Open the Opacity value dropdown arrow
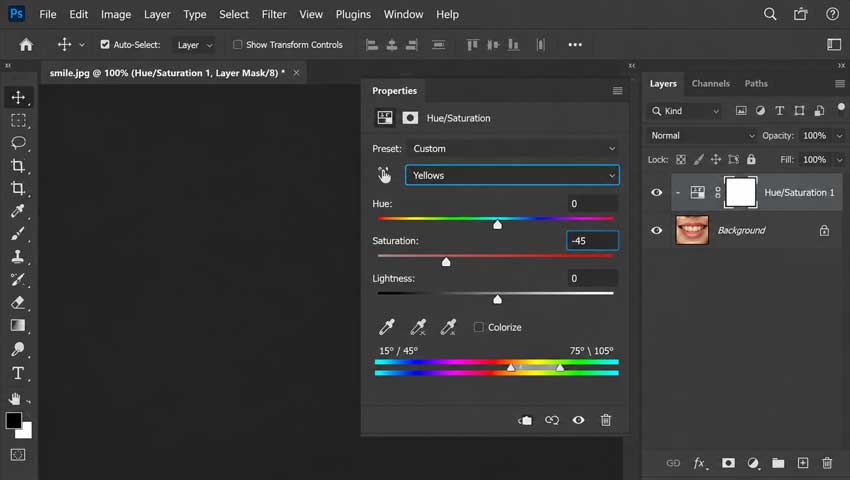 point(839,136)
